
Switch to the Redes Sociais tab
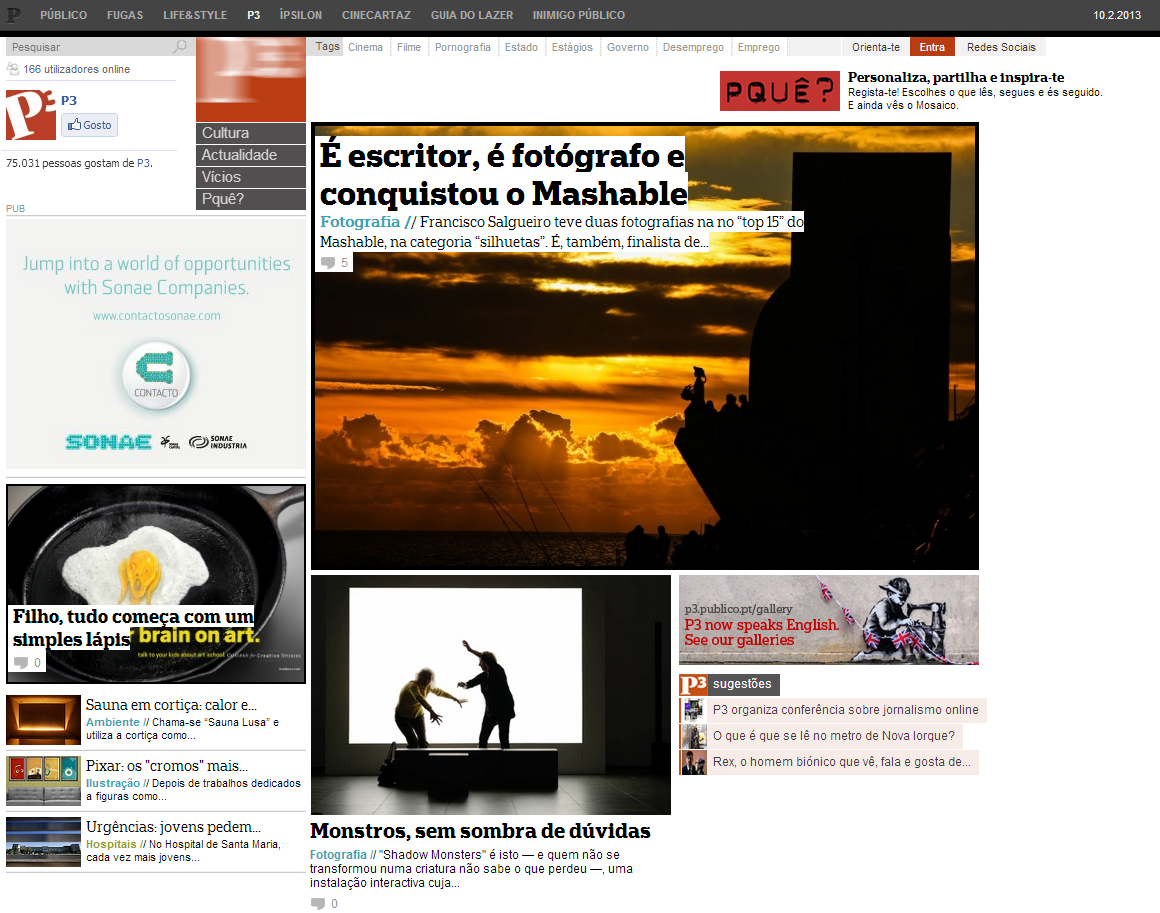pos(1000,47)
